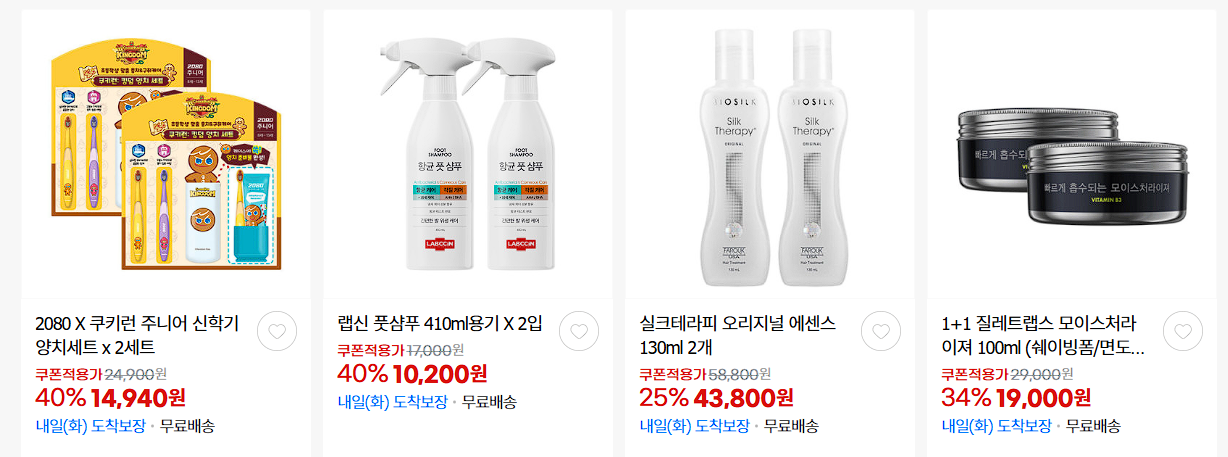Select 1+1 질레트랩스 모이스처라이저 100ml title
Viewport: 1228px width, 457px height.
point(1043,336)
